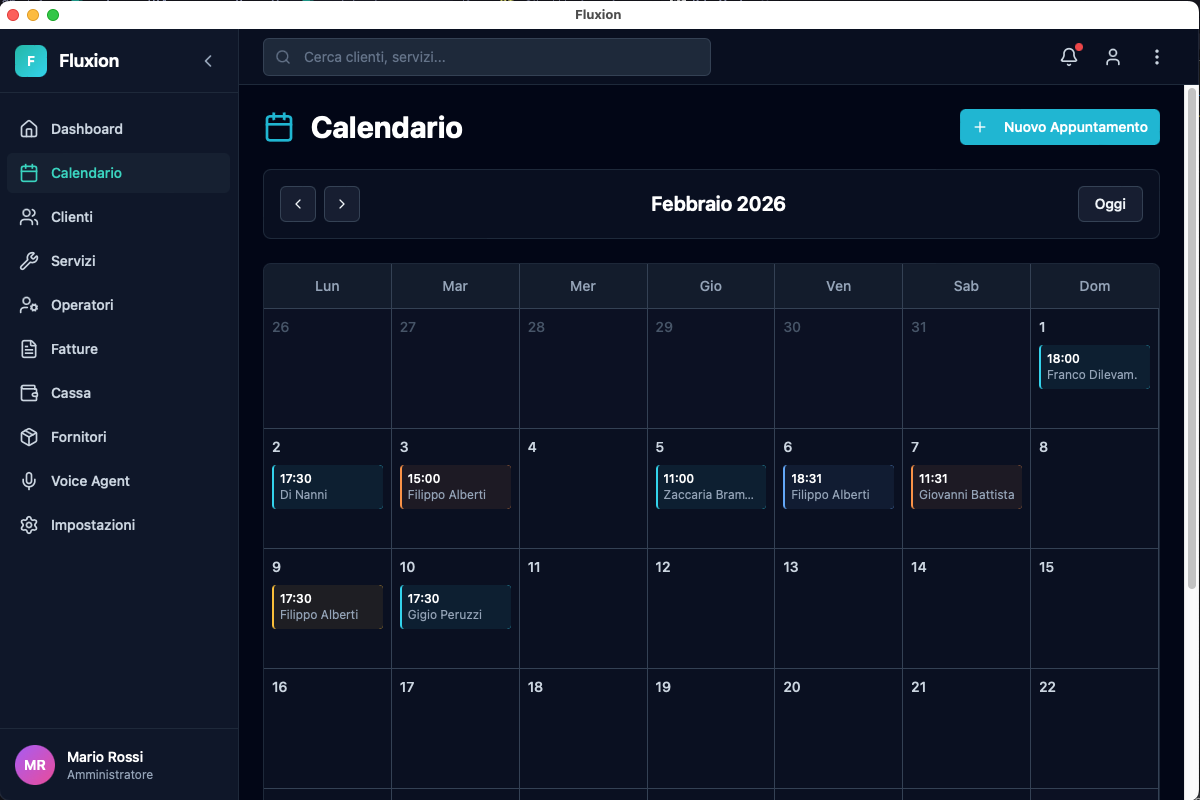This screenshot has width=1200, height=800.
Task: Go to previous month with left arrow
Action: coord(297,203)
